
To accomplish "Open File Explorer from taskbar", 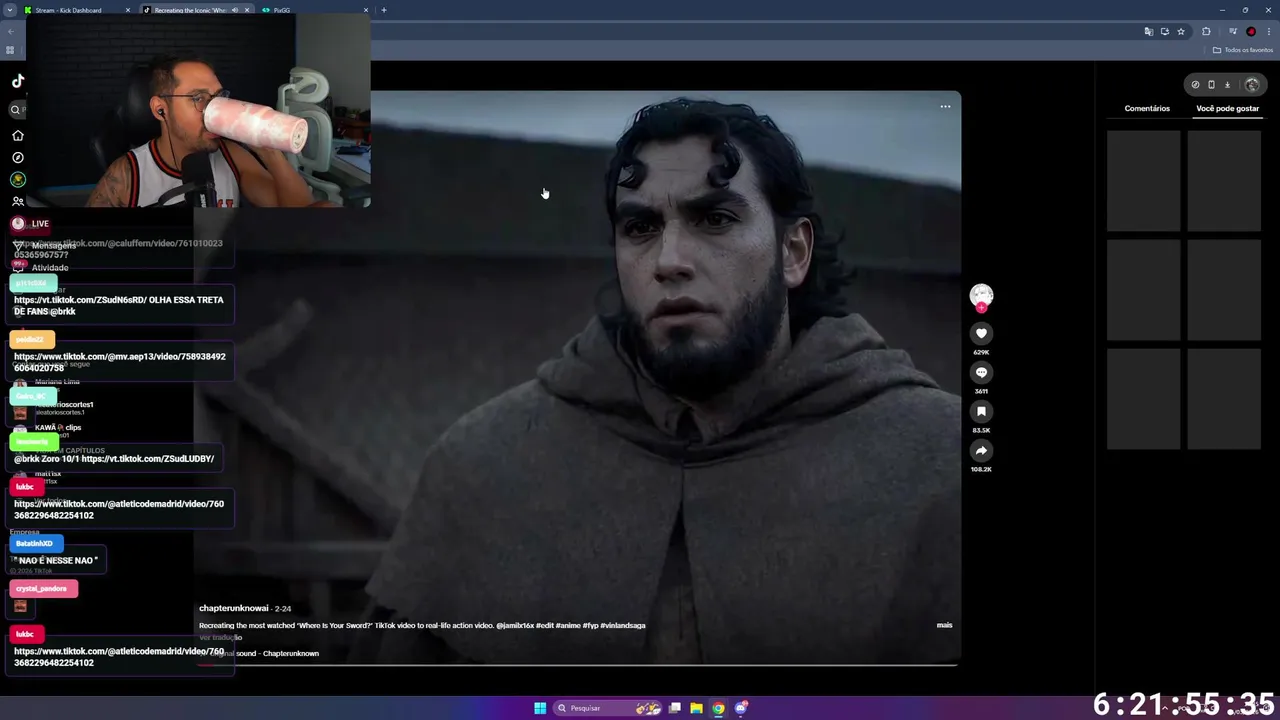I will (x=696, y=708).
